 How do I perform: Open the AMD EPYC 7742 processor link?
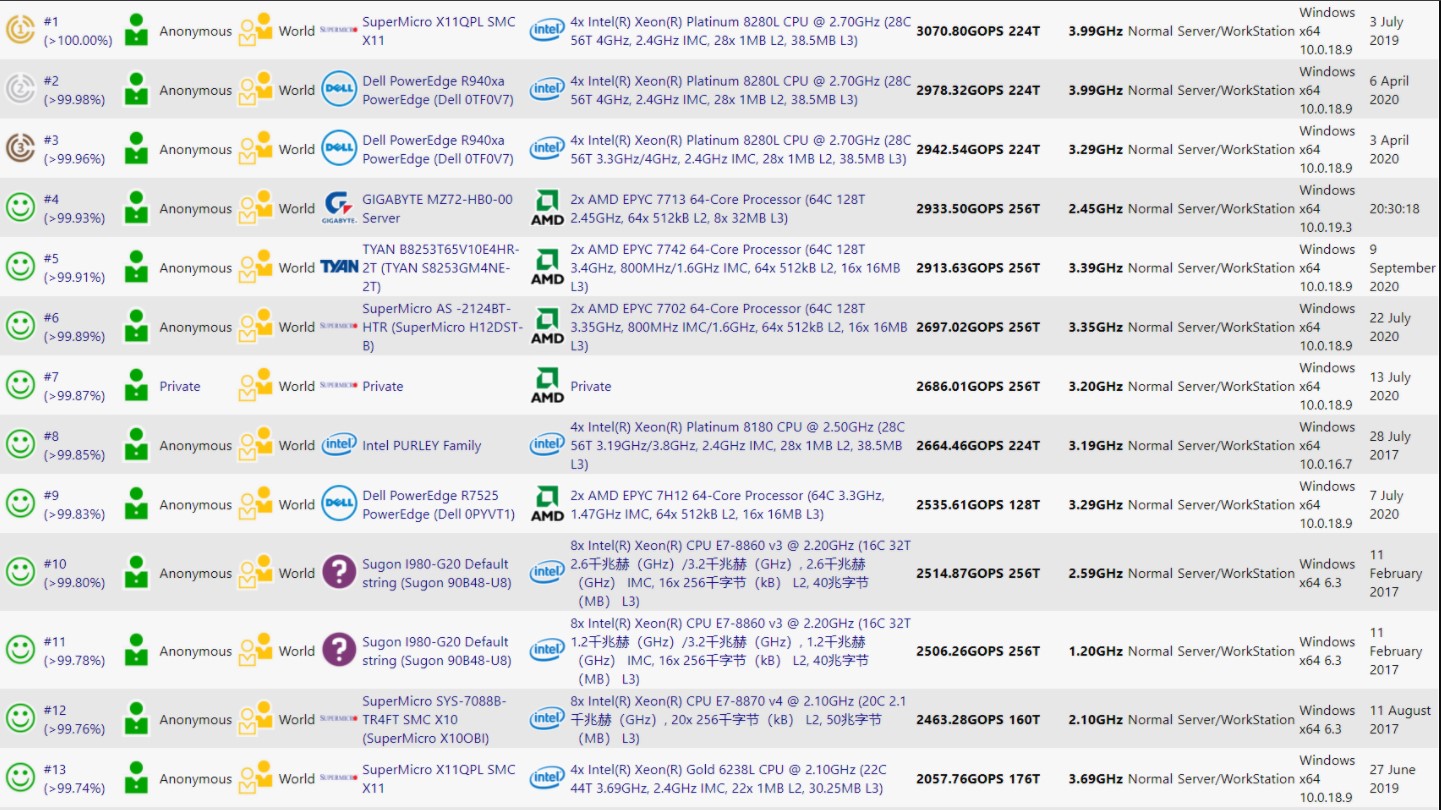(735, 267)
